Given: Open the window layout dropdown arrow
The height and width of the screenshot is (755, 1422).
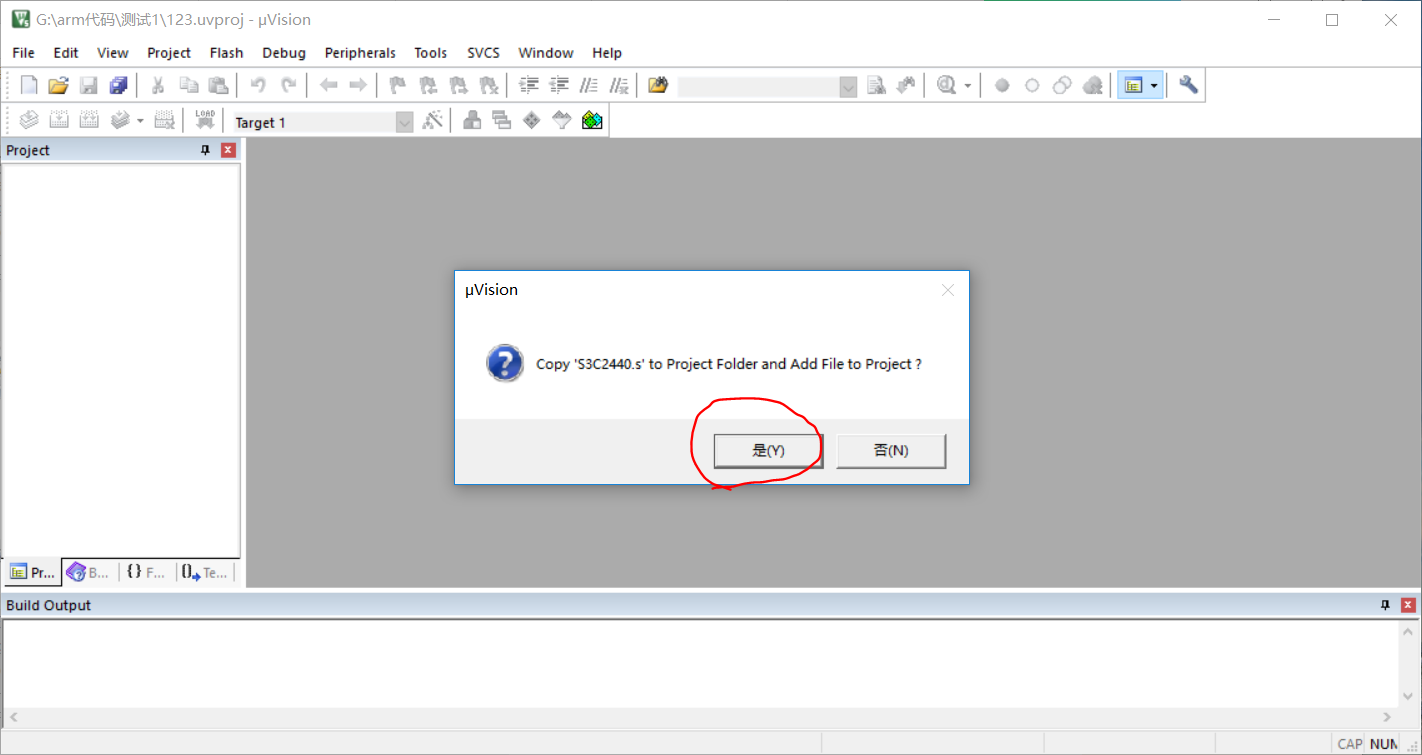Looking at the screenshot, I should click(x=1154, y=86).
